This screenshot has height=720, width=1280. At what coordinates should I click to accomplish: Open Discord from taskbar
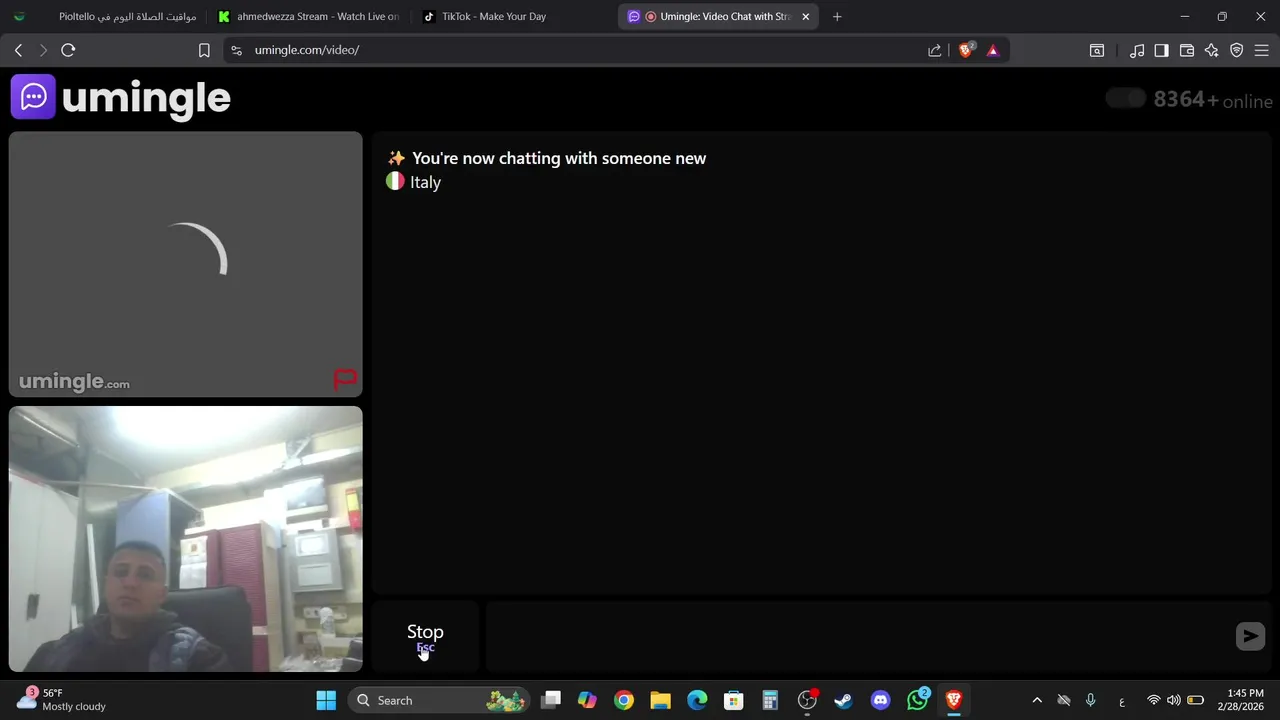(x=880, y=700)
